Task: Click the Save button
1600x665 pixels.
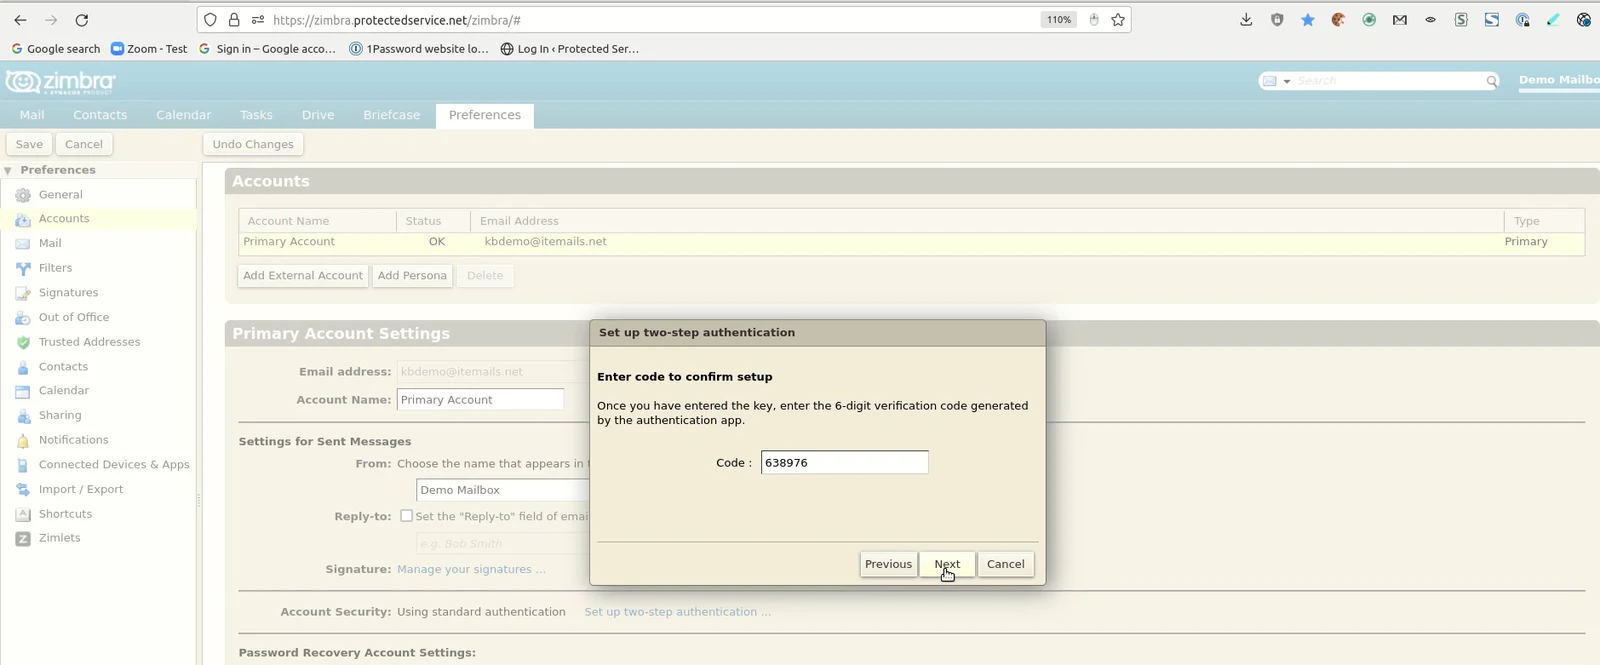Action: (x=29, y=144)
